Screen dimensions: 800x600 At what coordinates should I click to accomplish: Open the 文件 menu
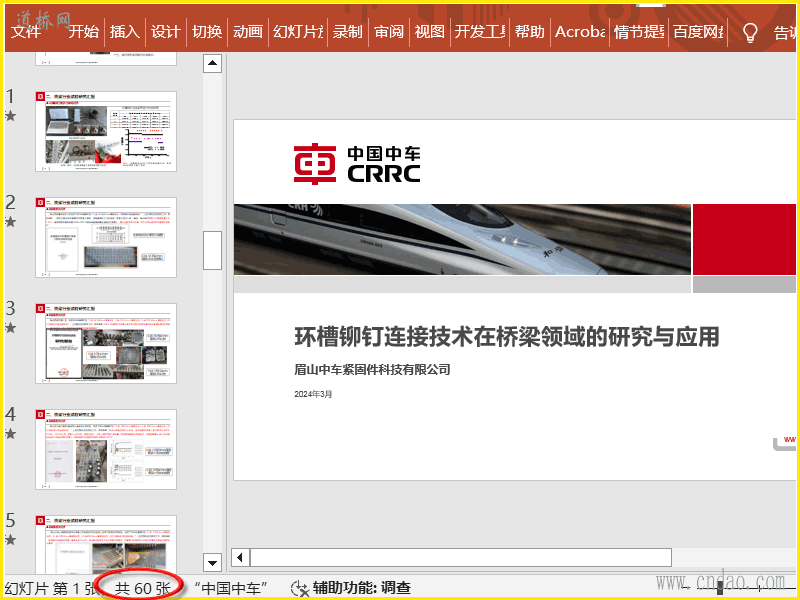click(26, 32)
